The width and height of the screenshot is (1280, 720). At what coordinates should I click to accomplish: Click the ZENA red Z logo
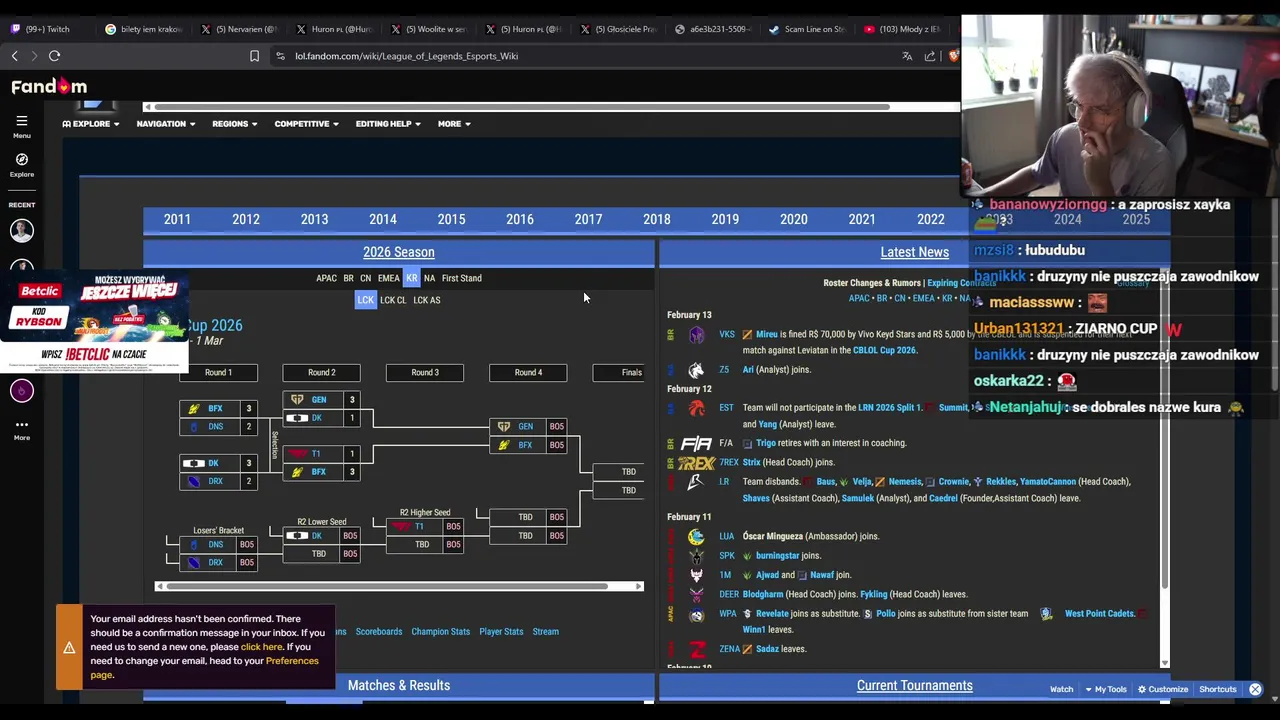coord(698,649)
